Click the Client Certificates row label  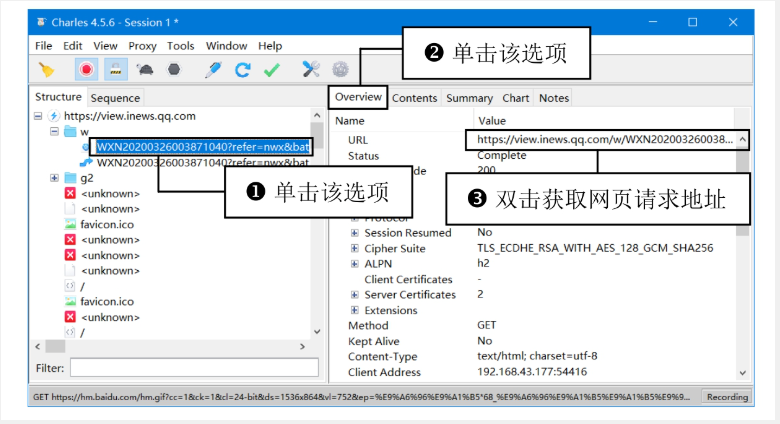point(408,279)
